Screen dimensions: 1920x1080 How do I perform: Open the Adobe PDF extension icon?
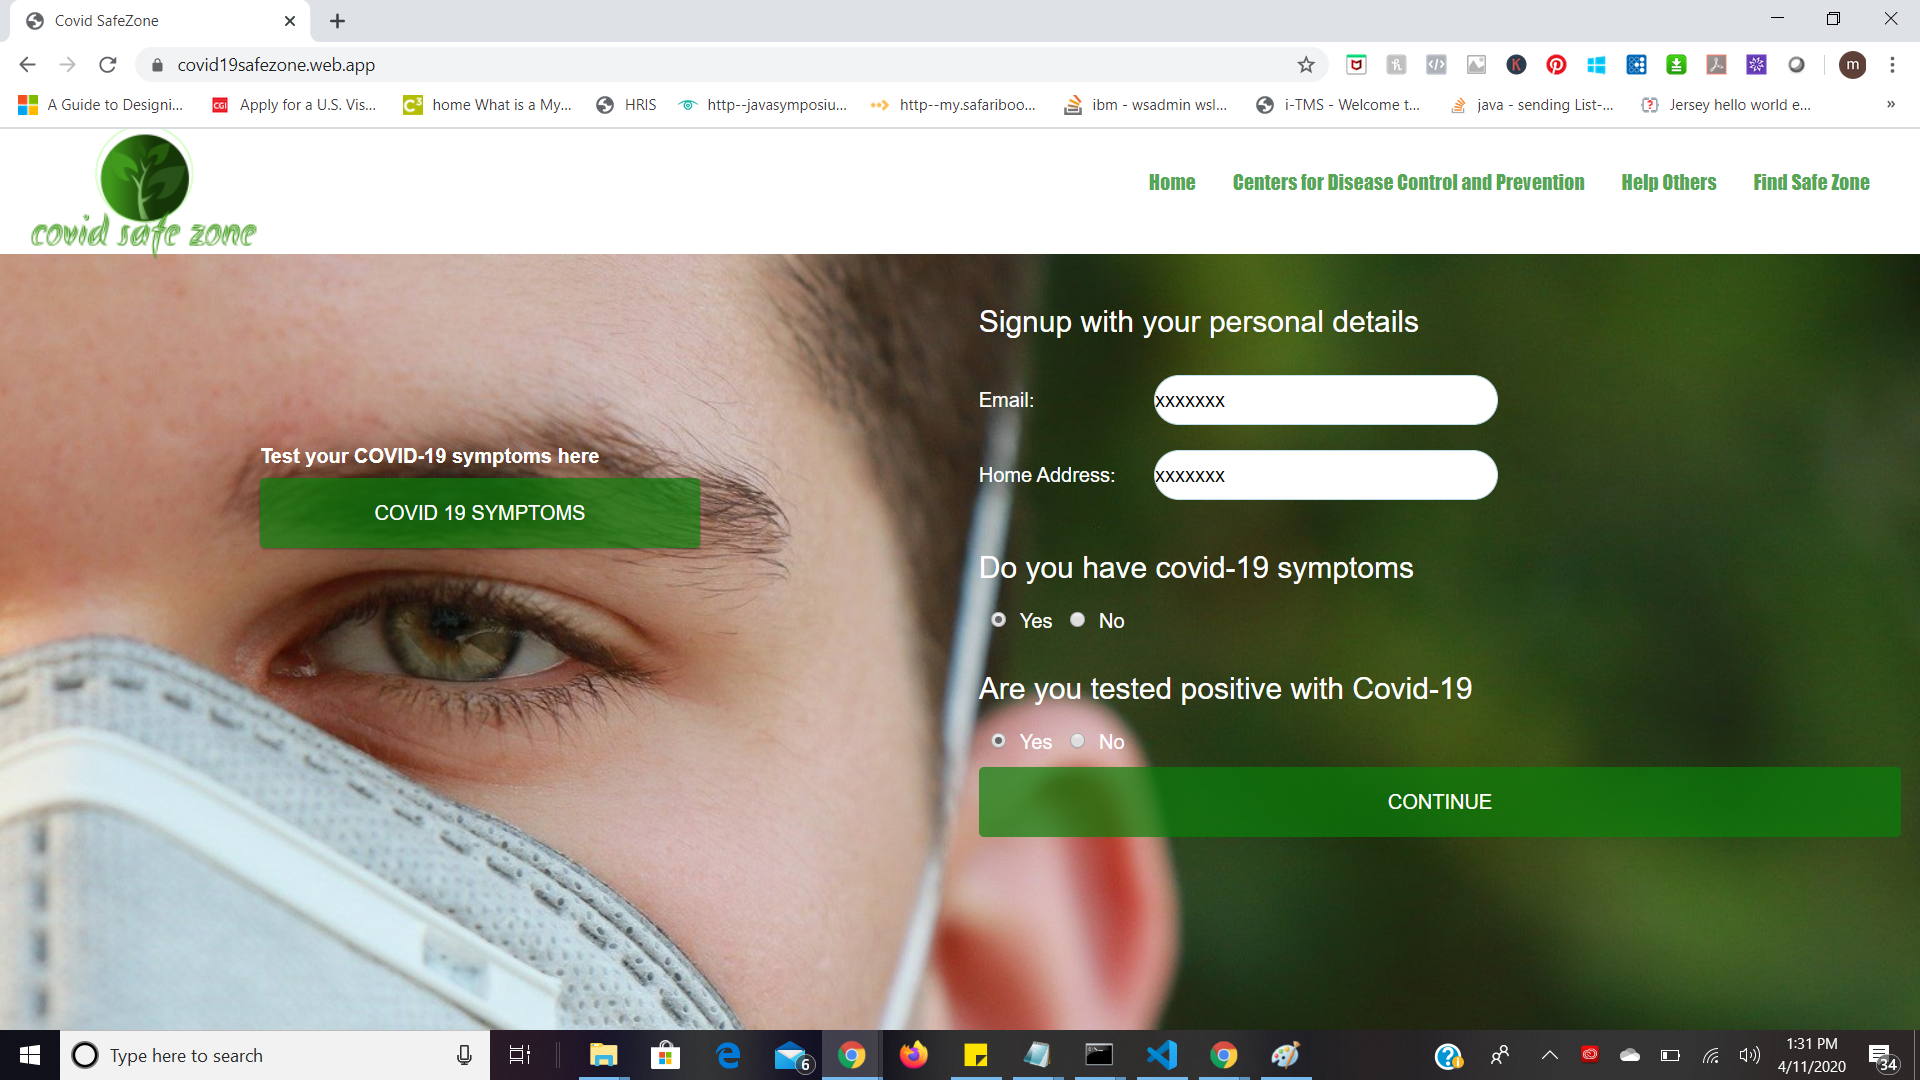[1716, 65]
